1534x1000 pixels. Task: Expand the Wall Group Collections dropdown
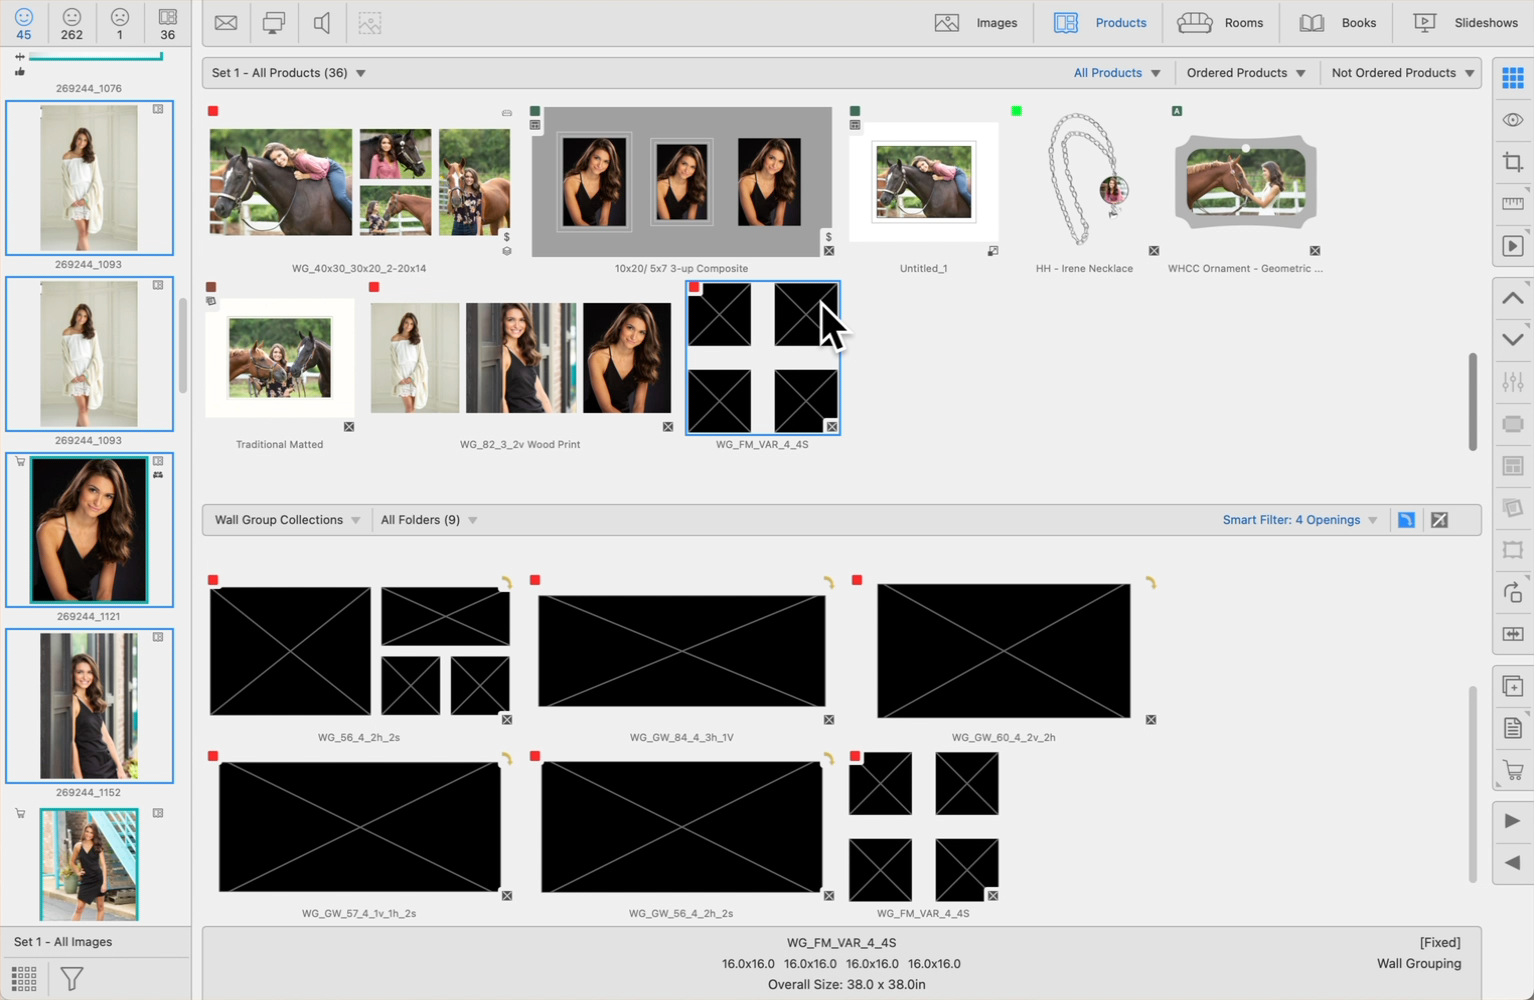coord(287,520)
